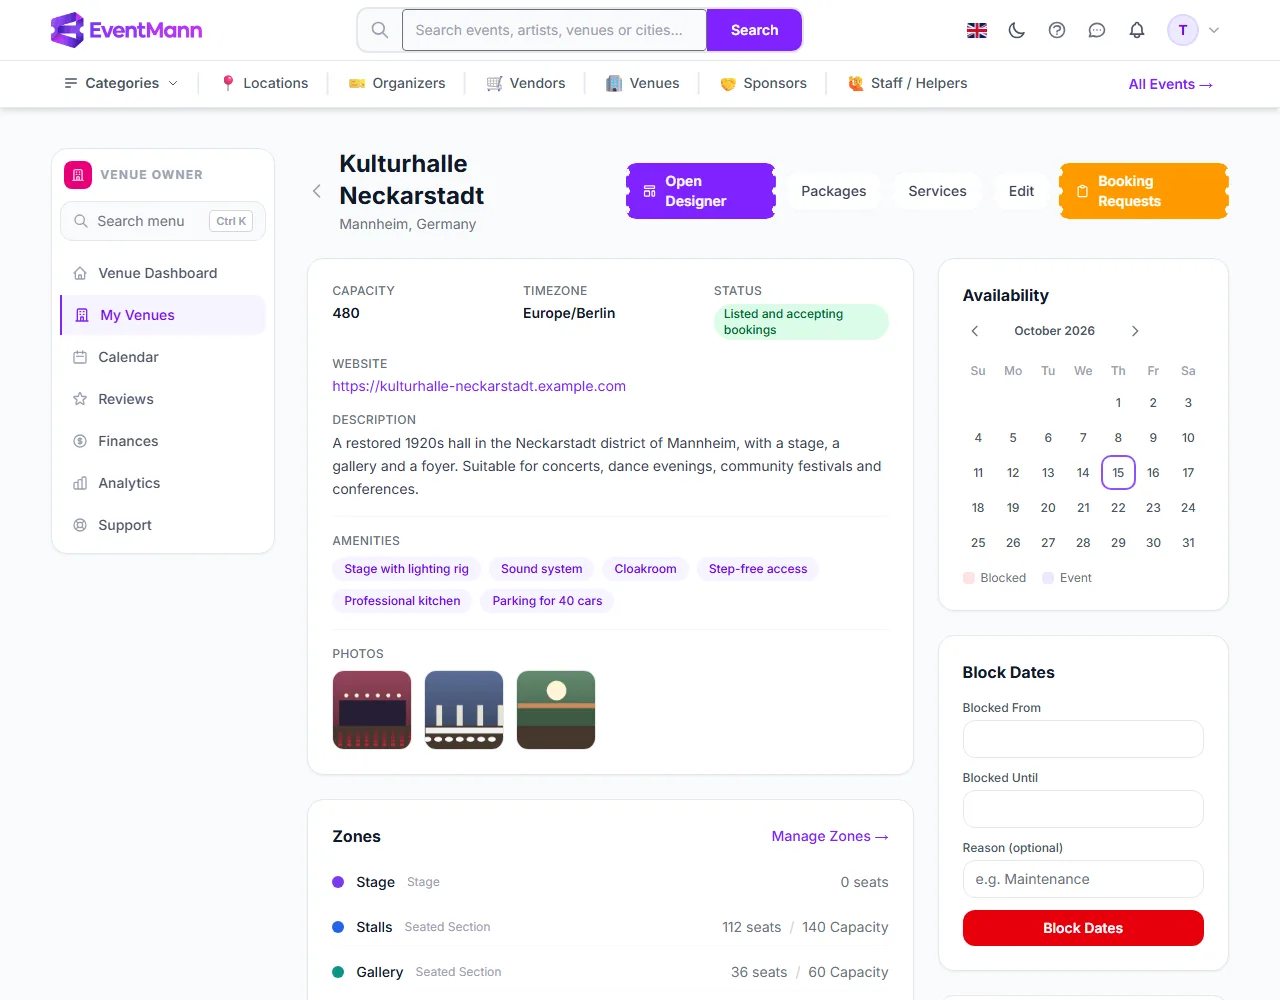Open Booking Requests
Viewport: 1280px width, 1000px height.
pyautogui.click(x=1144, y=191)
